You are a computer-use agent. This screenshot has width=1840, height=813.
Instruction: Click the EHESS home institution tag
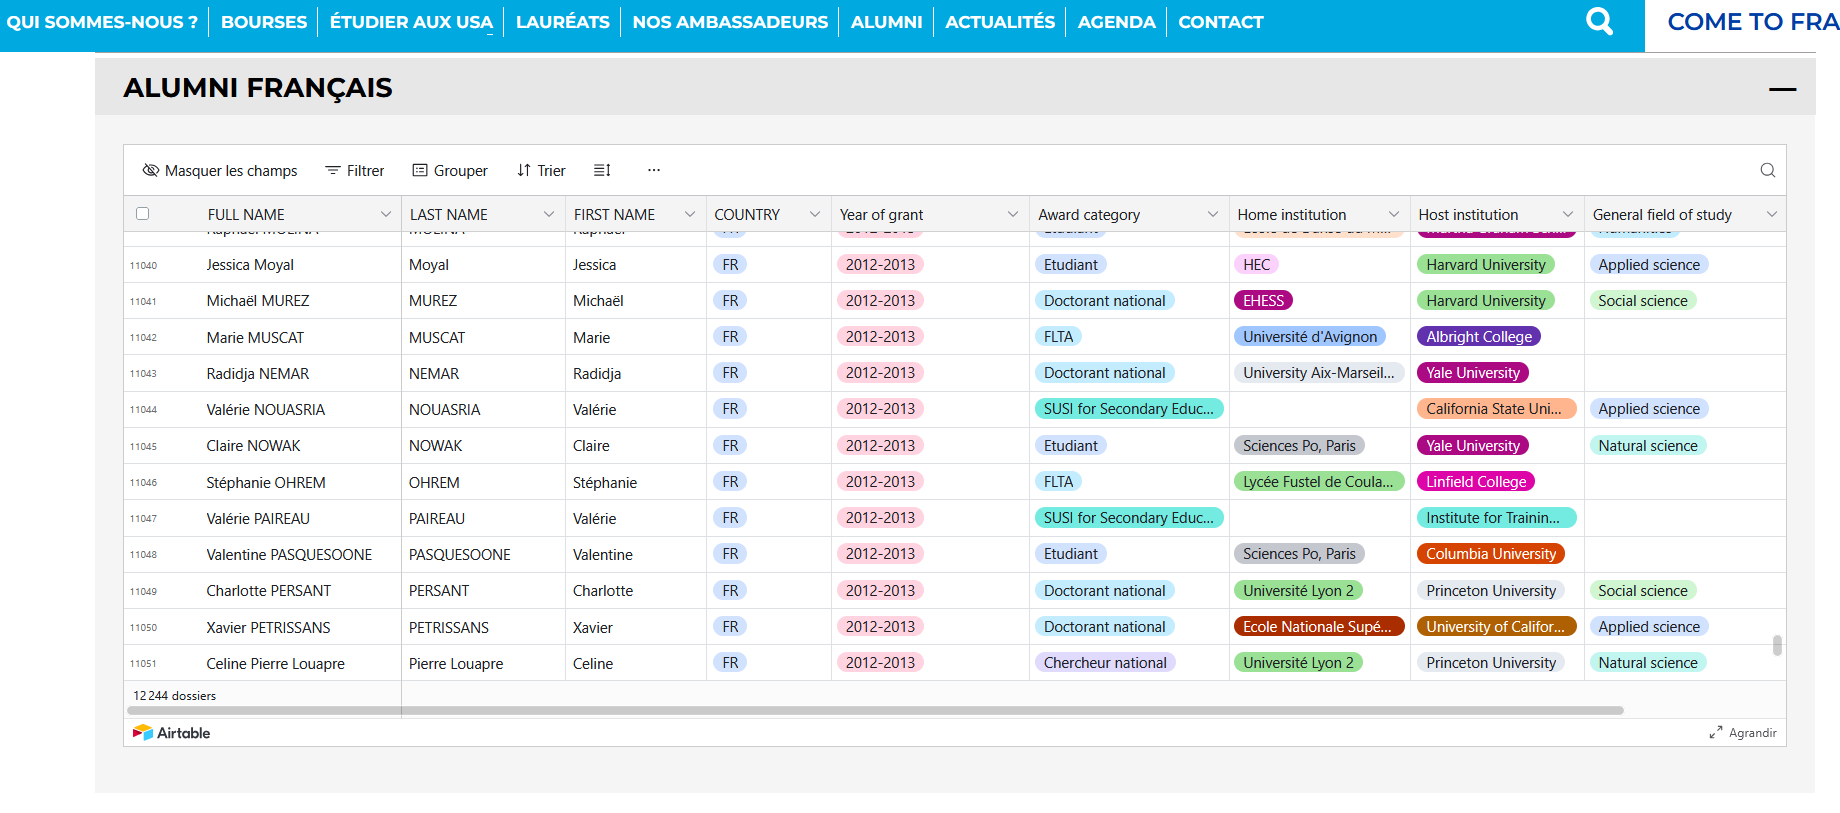[1263, 301]
